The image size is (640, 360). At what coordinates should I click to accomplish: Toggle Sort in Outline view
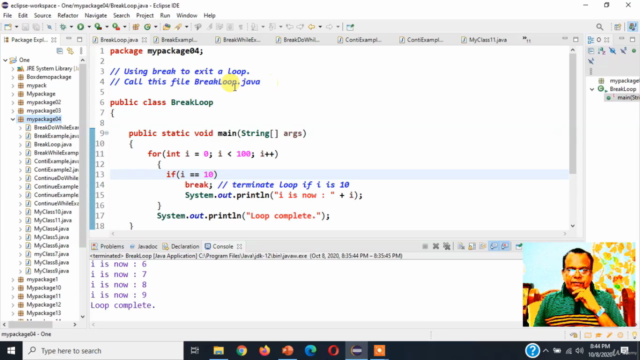[602, 51]
